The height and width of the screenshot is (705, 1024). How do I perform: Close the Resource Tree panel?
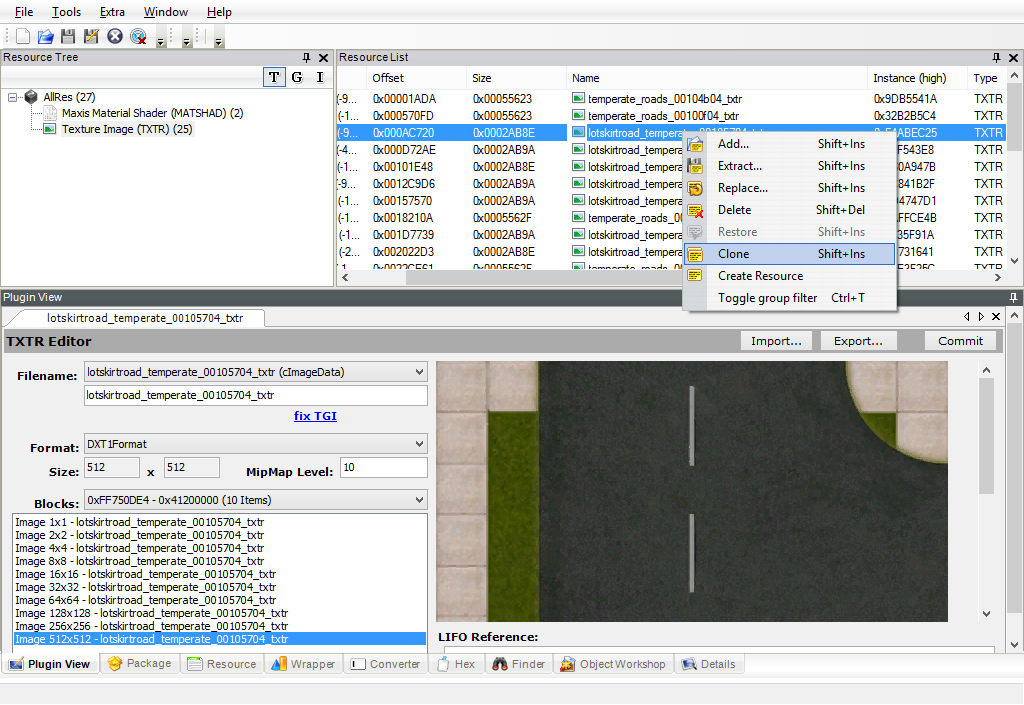click(x=323, y=57)
